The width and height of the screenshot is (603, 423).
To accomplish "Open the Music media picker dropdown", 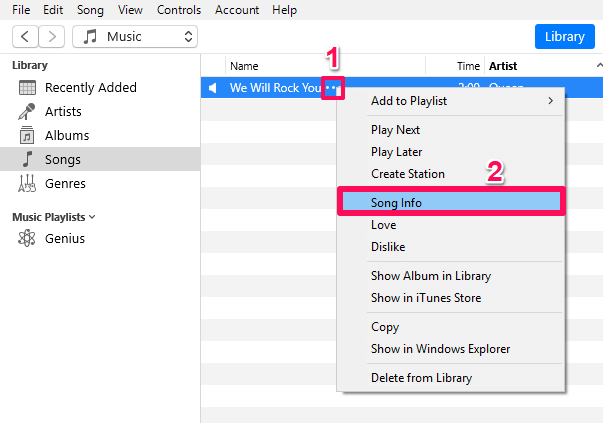I will (135, 37).
